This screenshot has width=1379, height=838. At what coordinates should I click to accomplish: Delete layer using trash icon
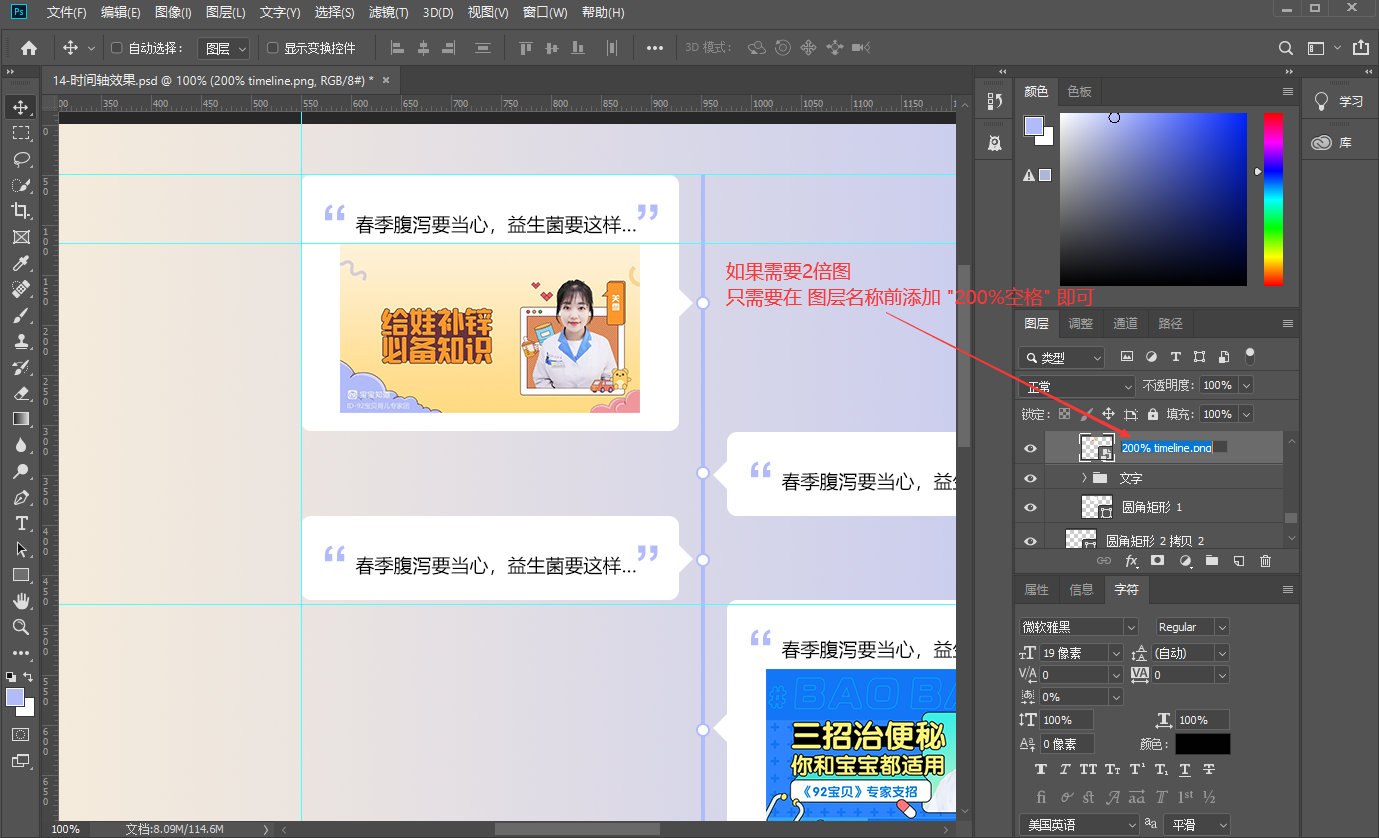(1265, 562)
